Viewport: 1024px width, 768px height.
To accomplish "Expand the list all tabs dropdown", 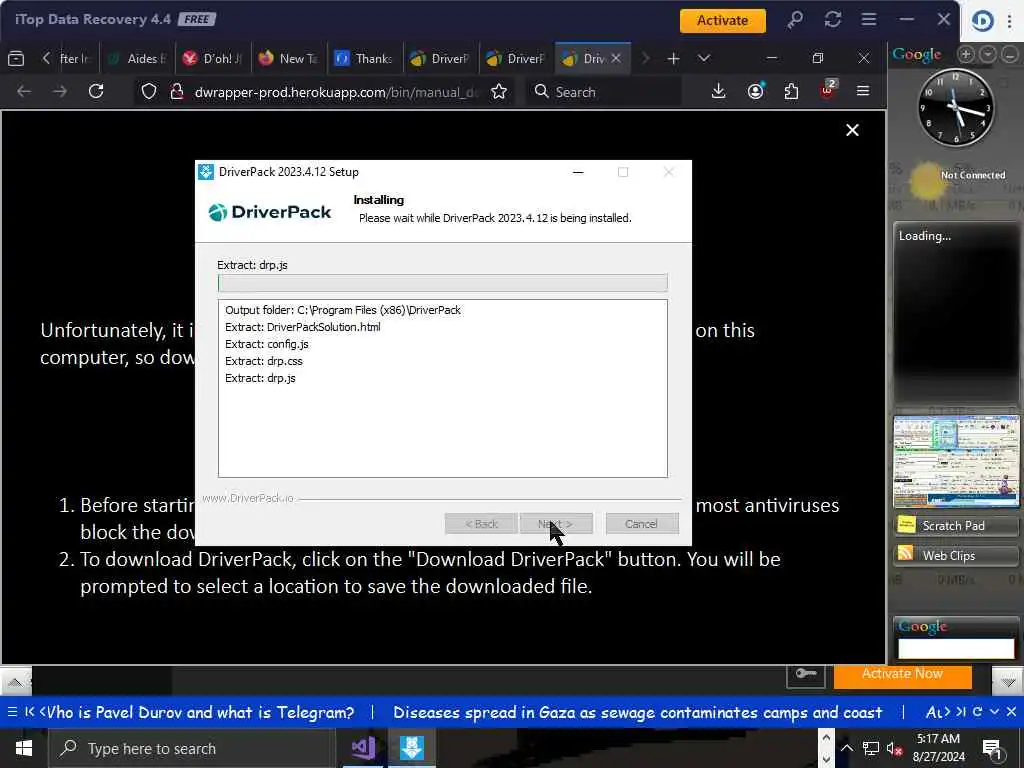I will [x=703, y=59].
